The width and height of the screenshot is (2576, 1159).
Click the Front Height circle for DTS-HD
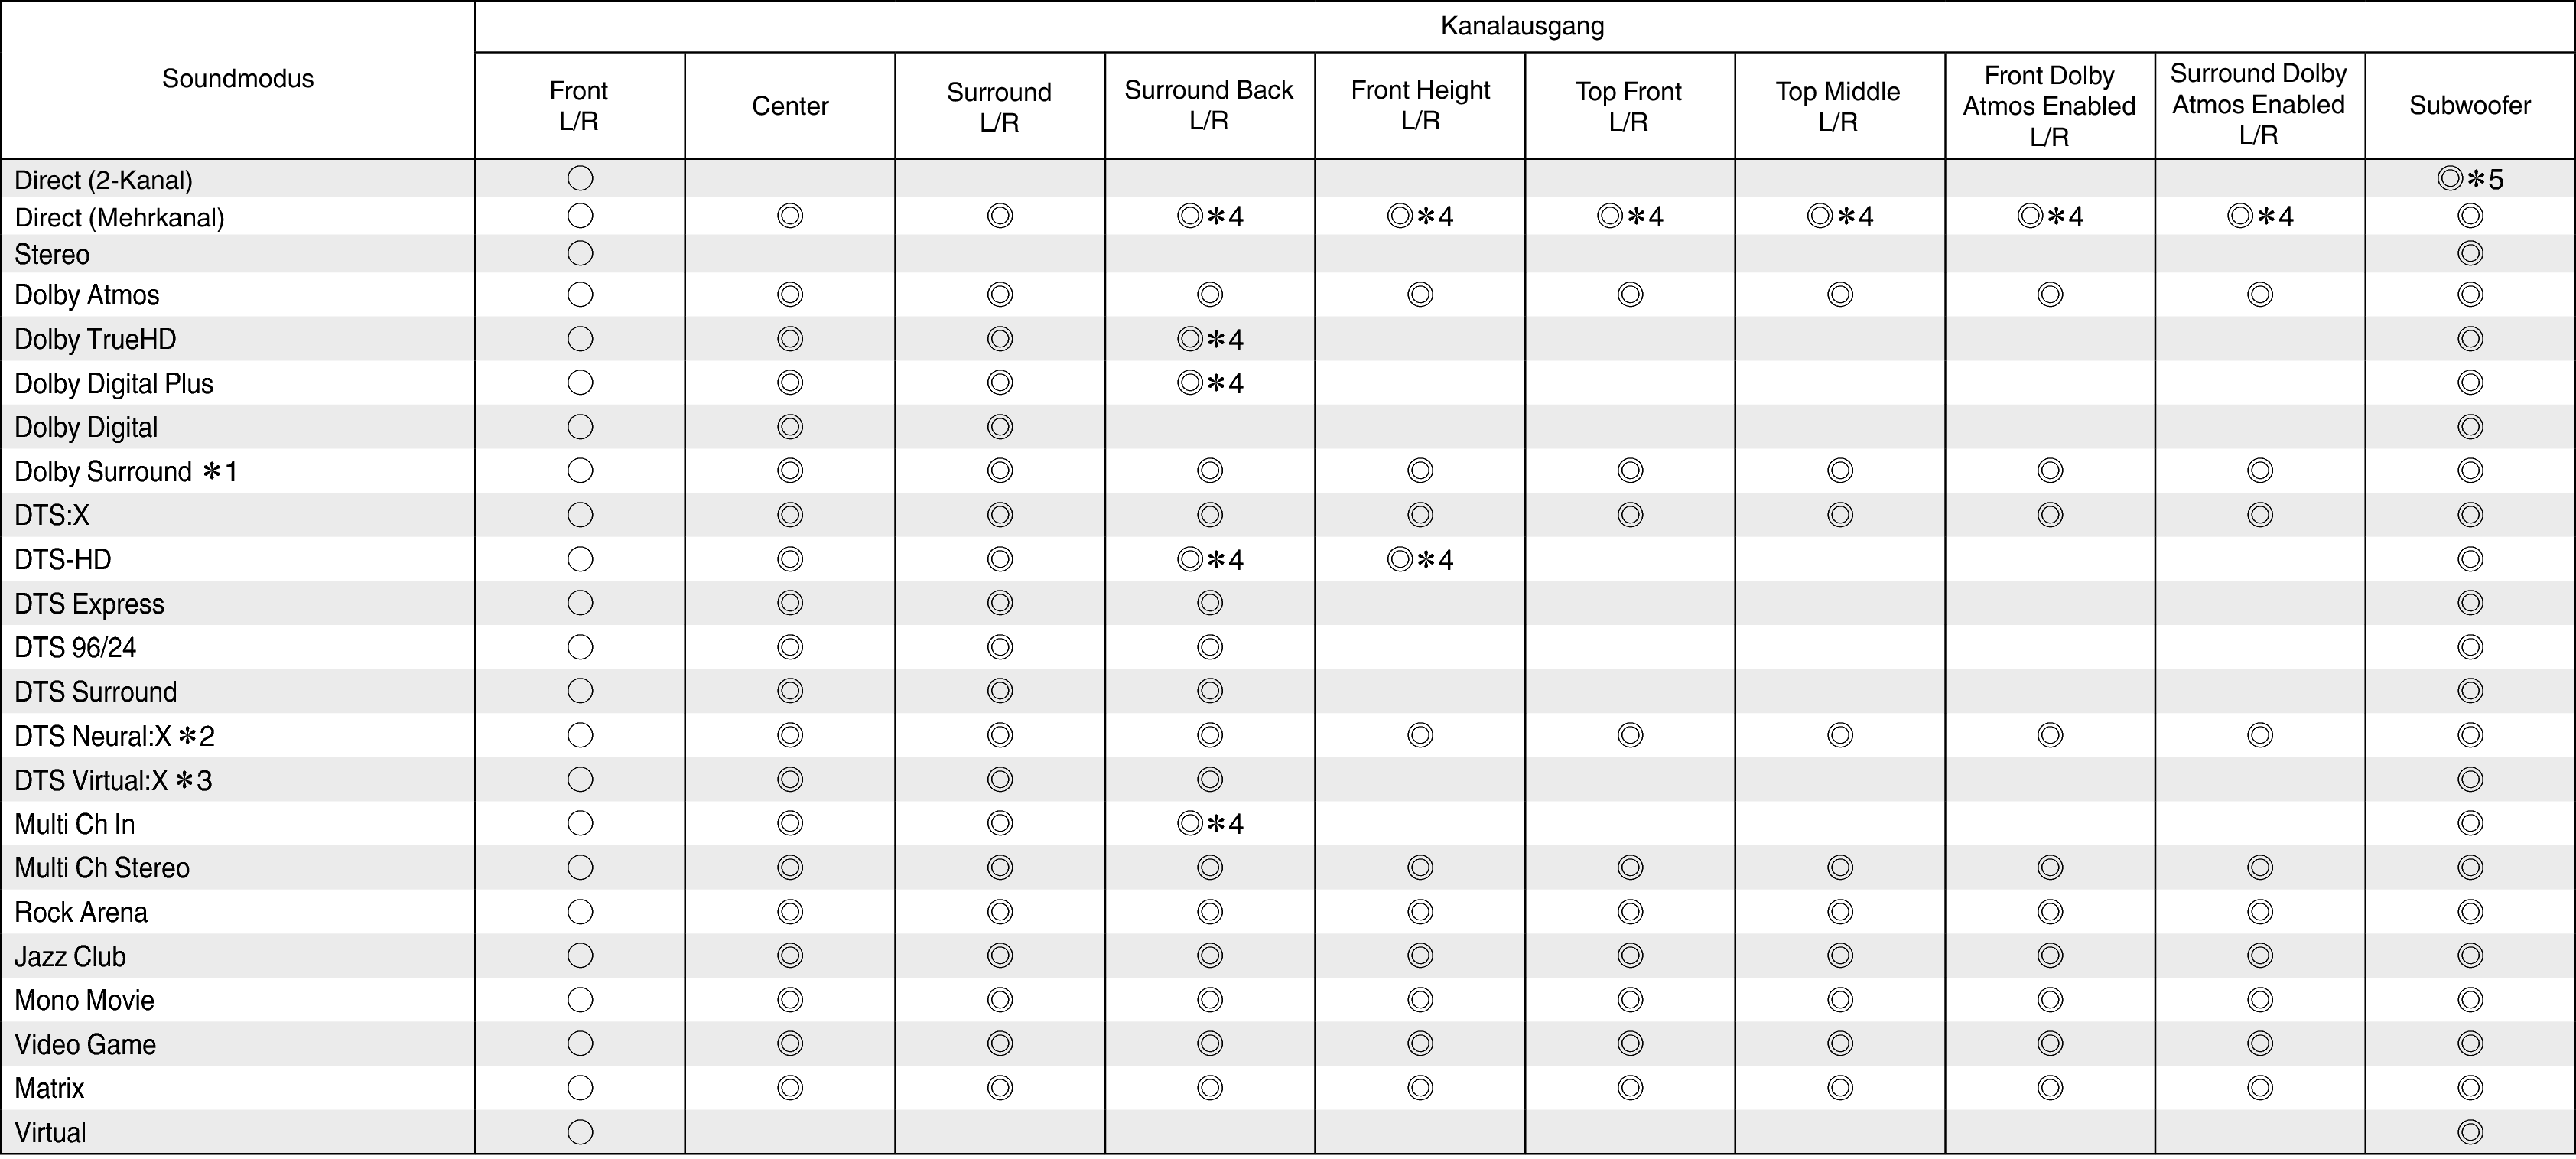point(1400,559)
